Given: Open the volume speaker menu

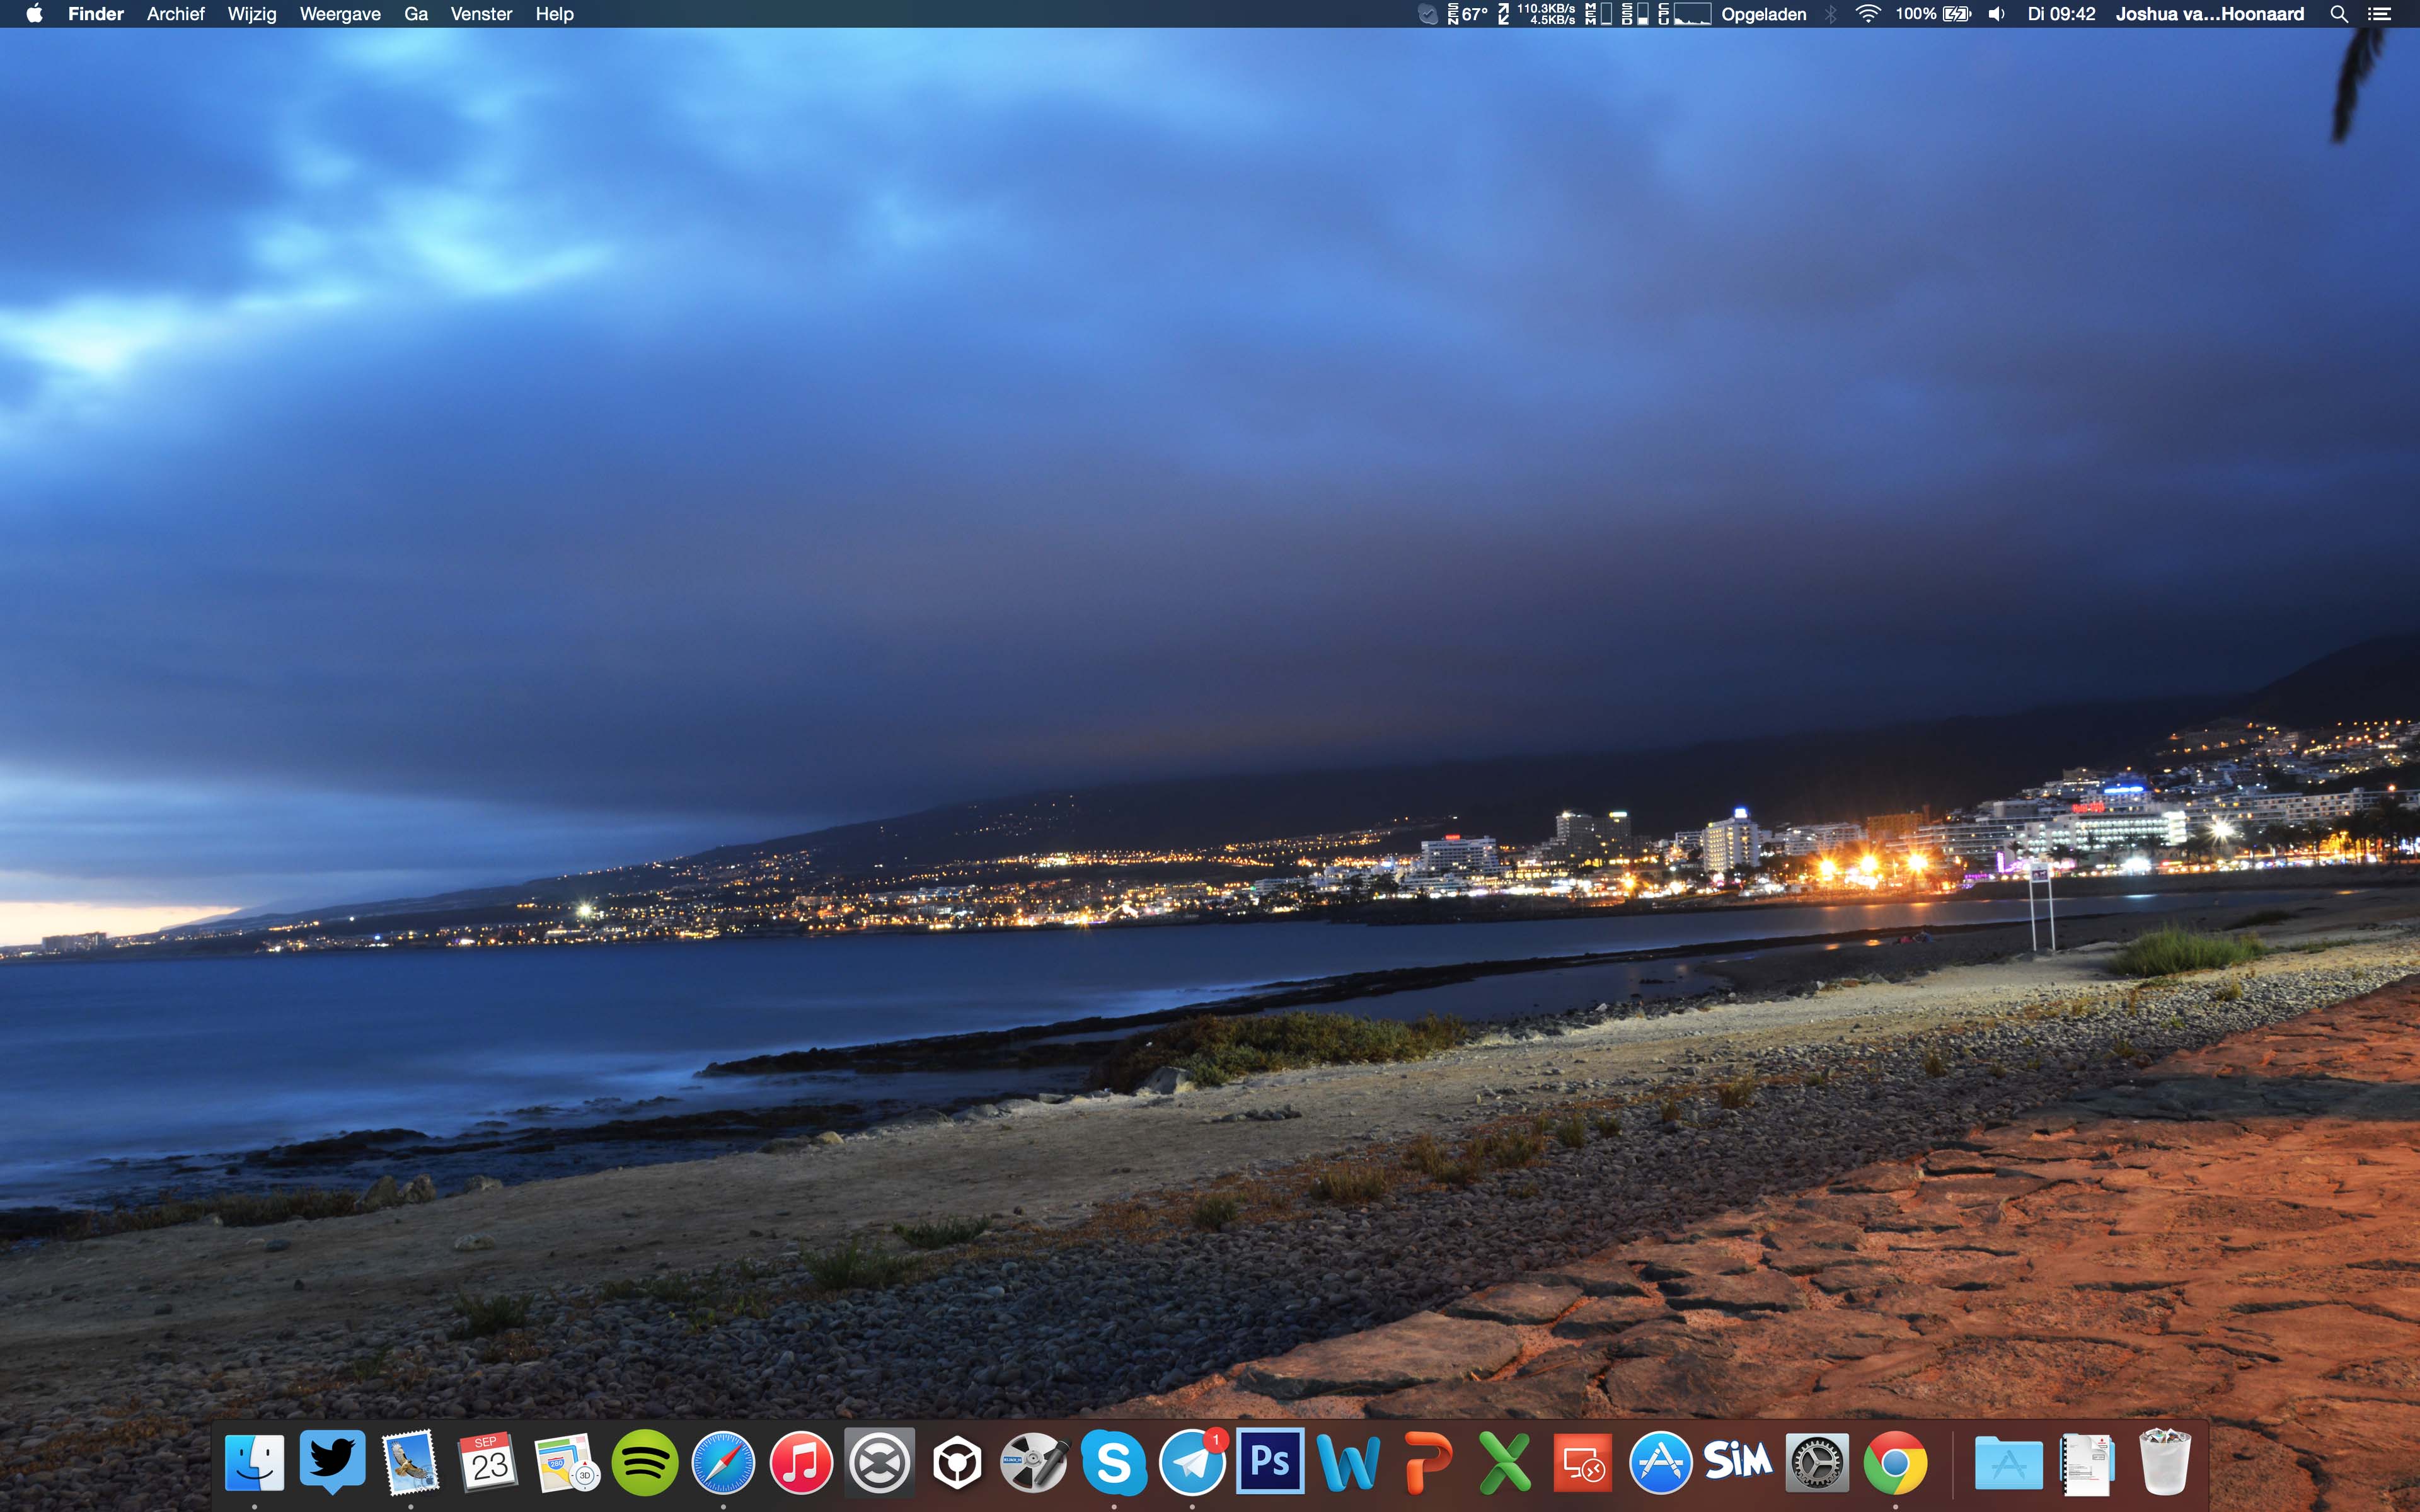Looking at the screenshot, I should point(1996,14).
